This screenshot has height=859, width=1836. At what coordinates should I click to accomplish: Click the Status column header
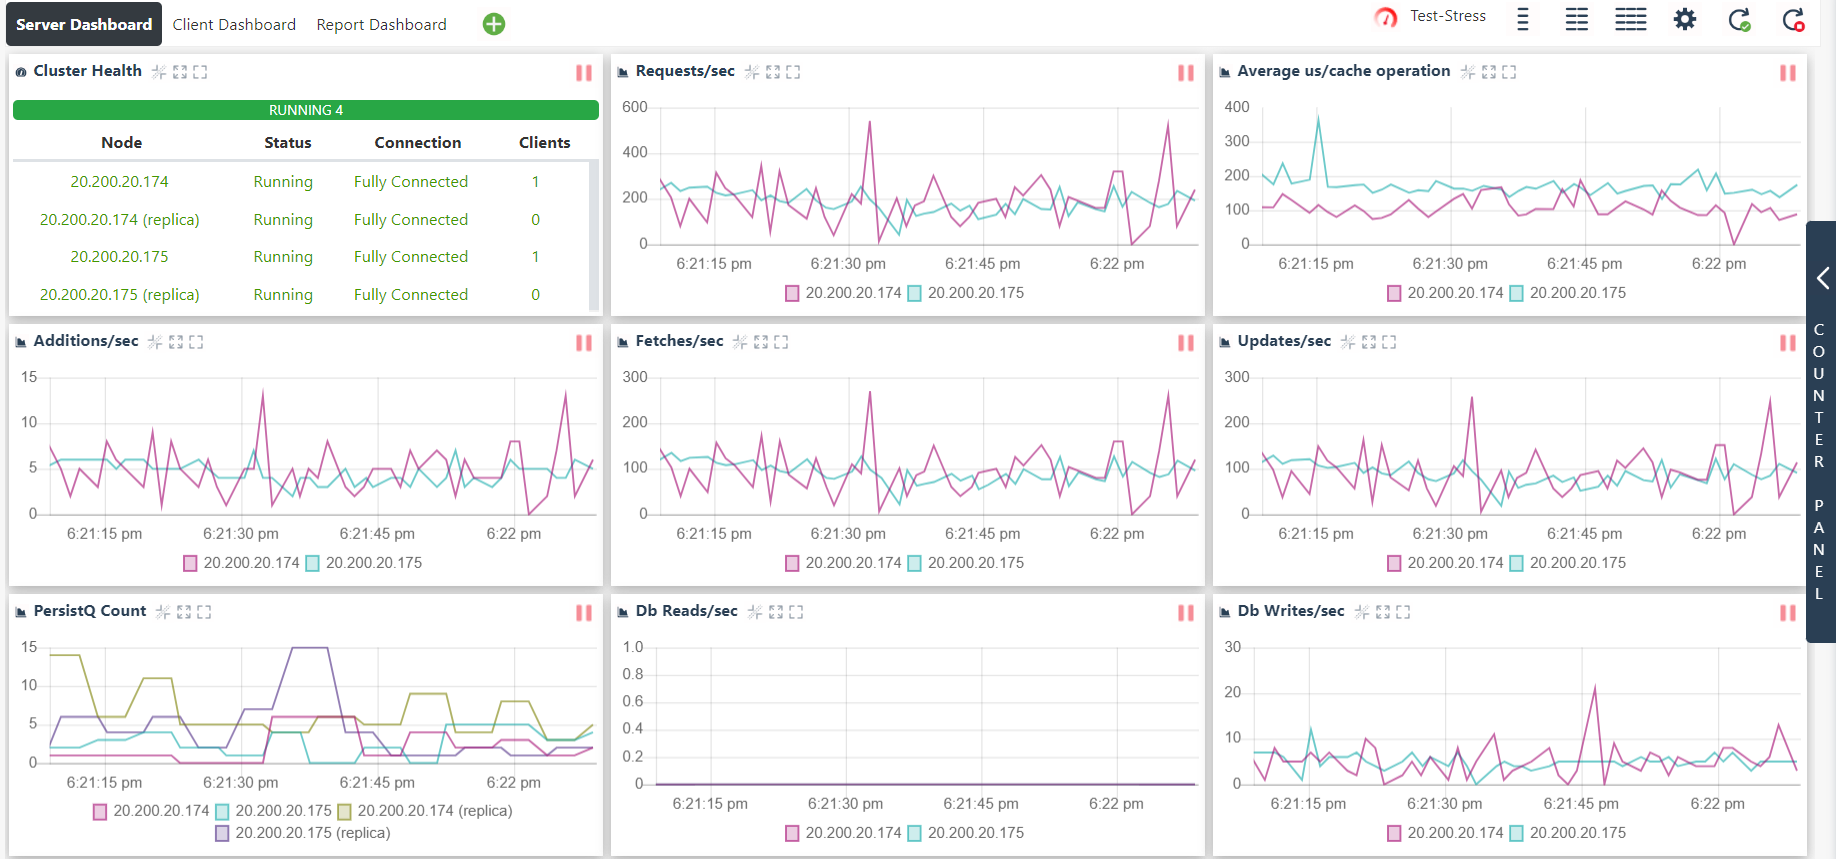pyautogui.click(x=288, y=143)
